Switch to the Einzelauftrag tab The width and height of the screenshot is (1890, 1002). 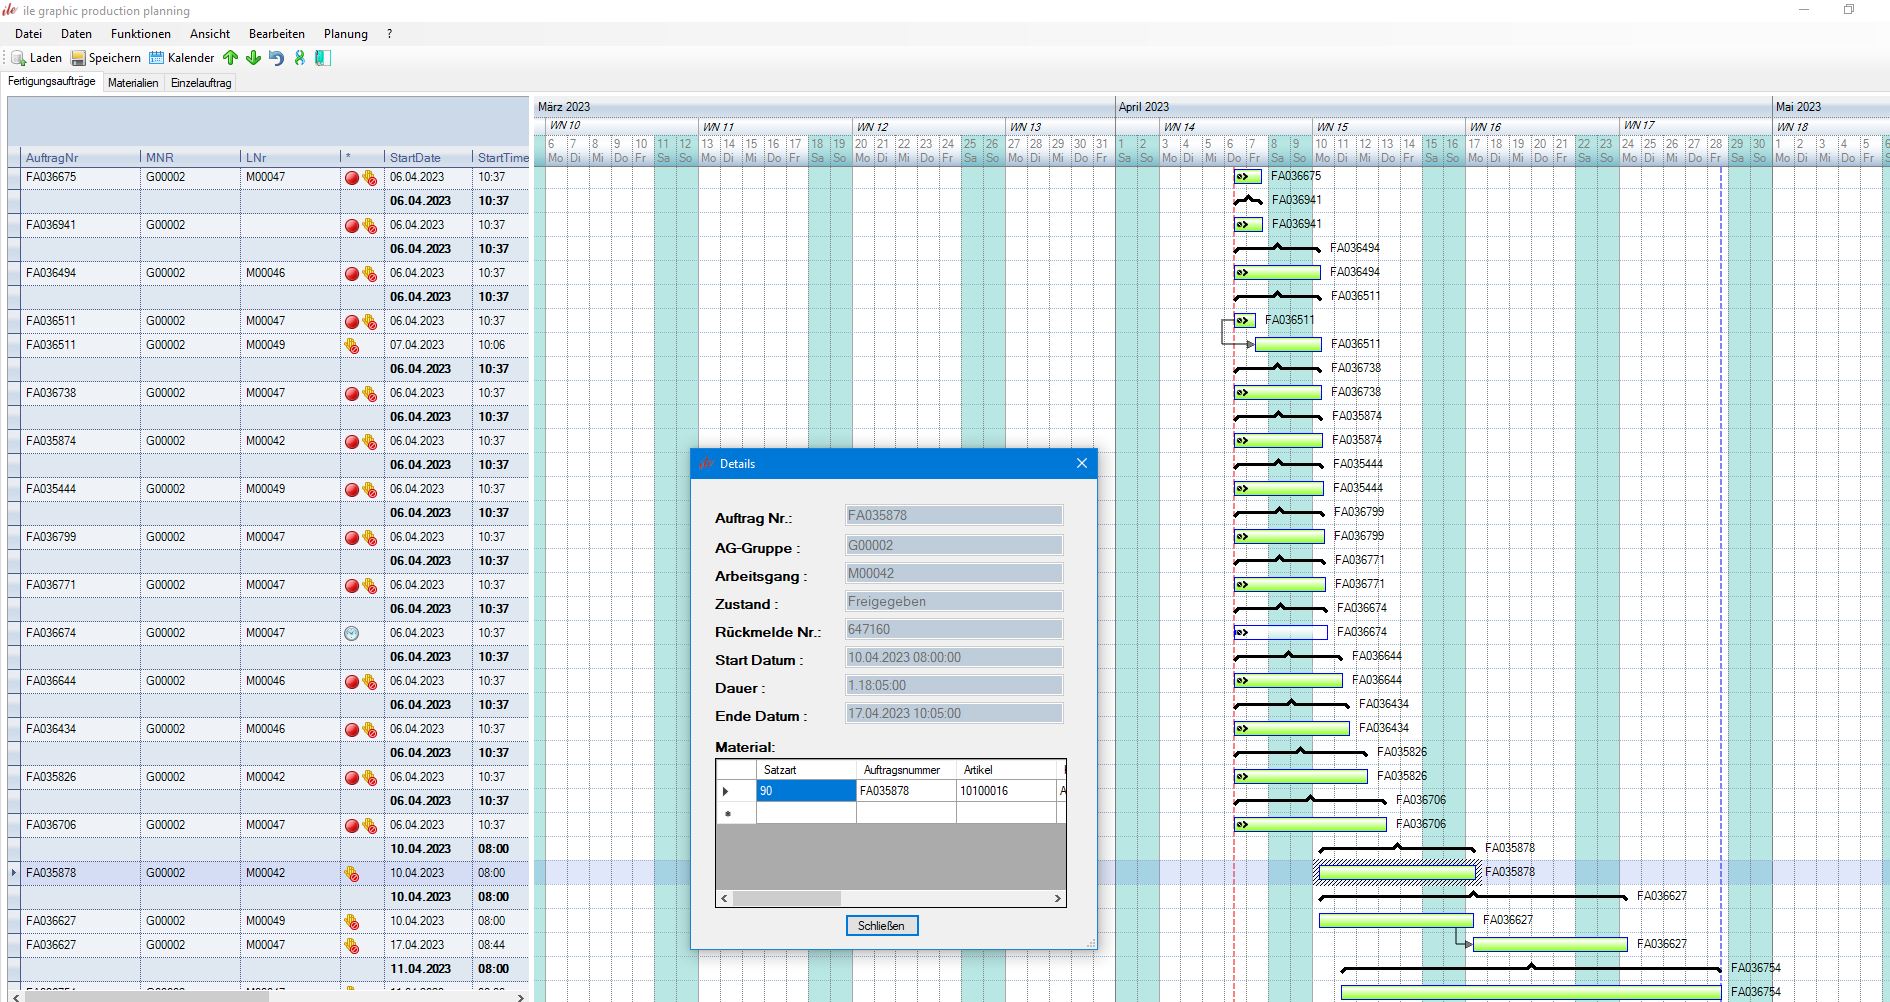(x=201, y=83)
